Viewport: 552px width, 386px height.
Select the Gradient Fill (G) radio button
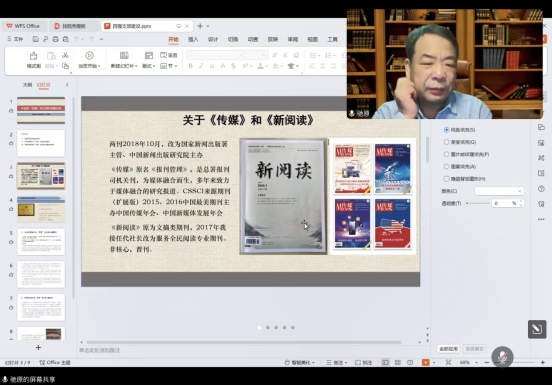point(446,142)
